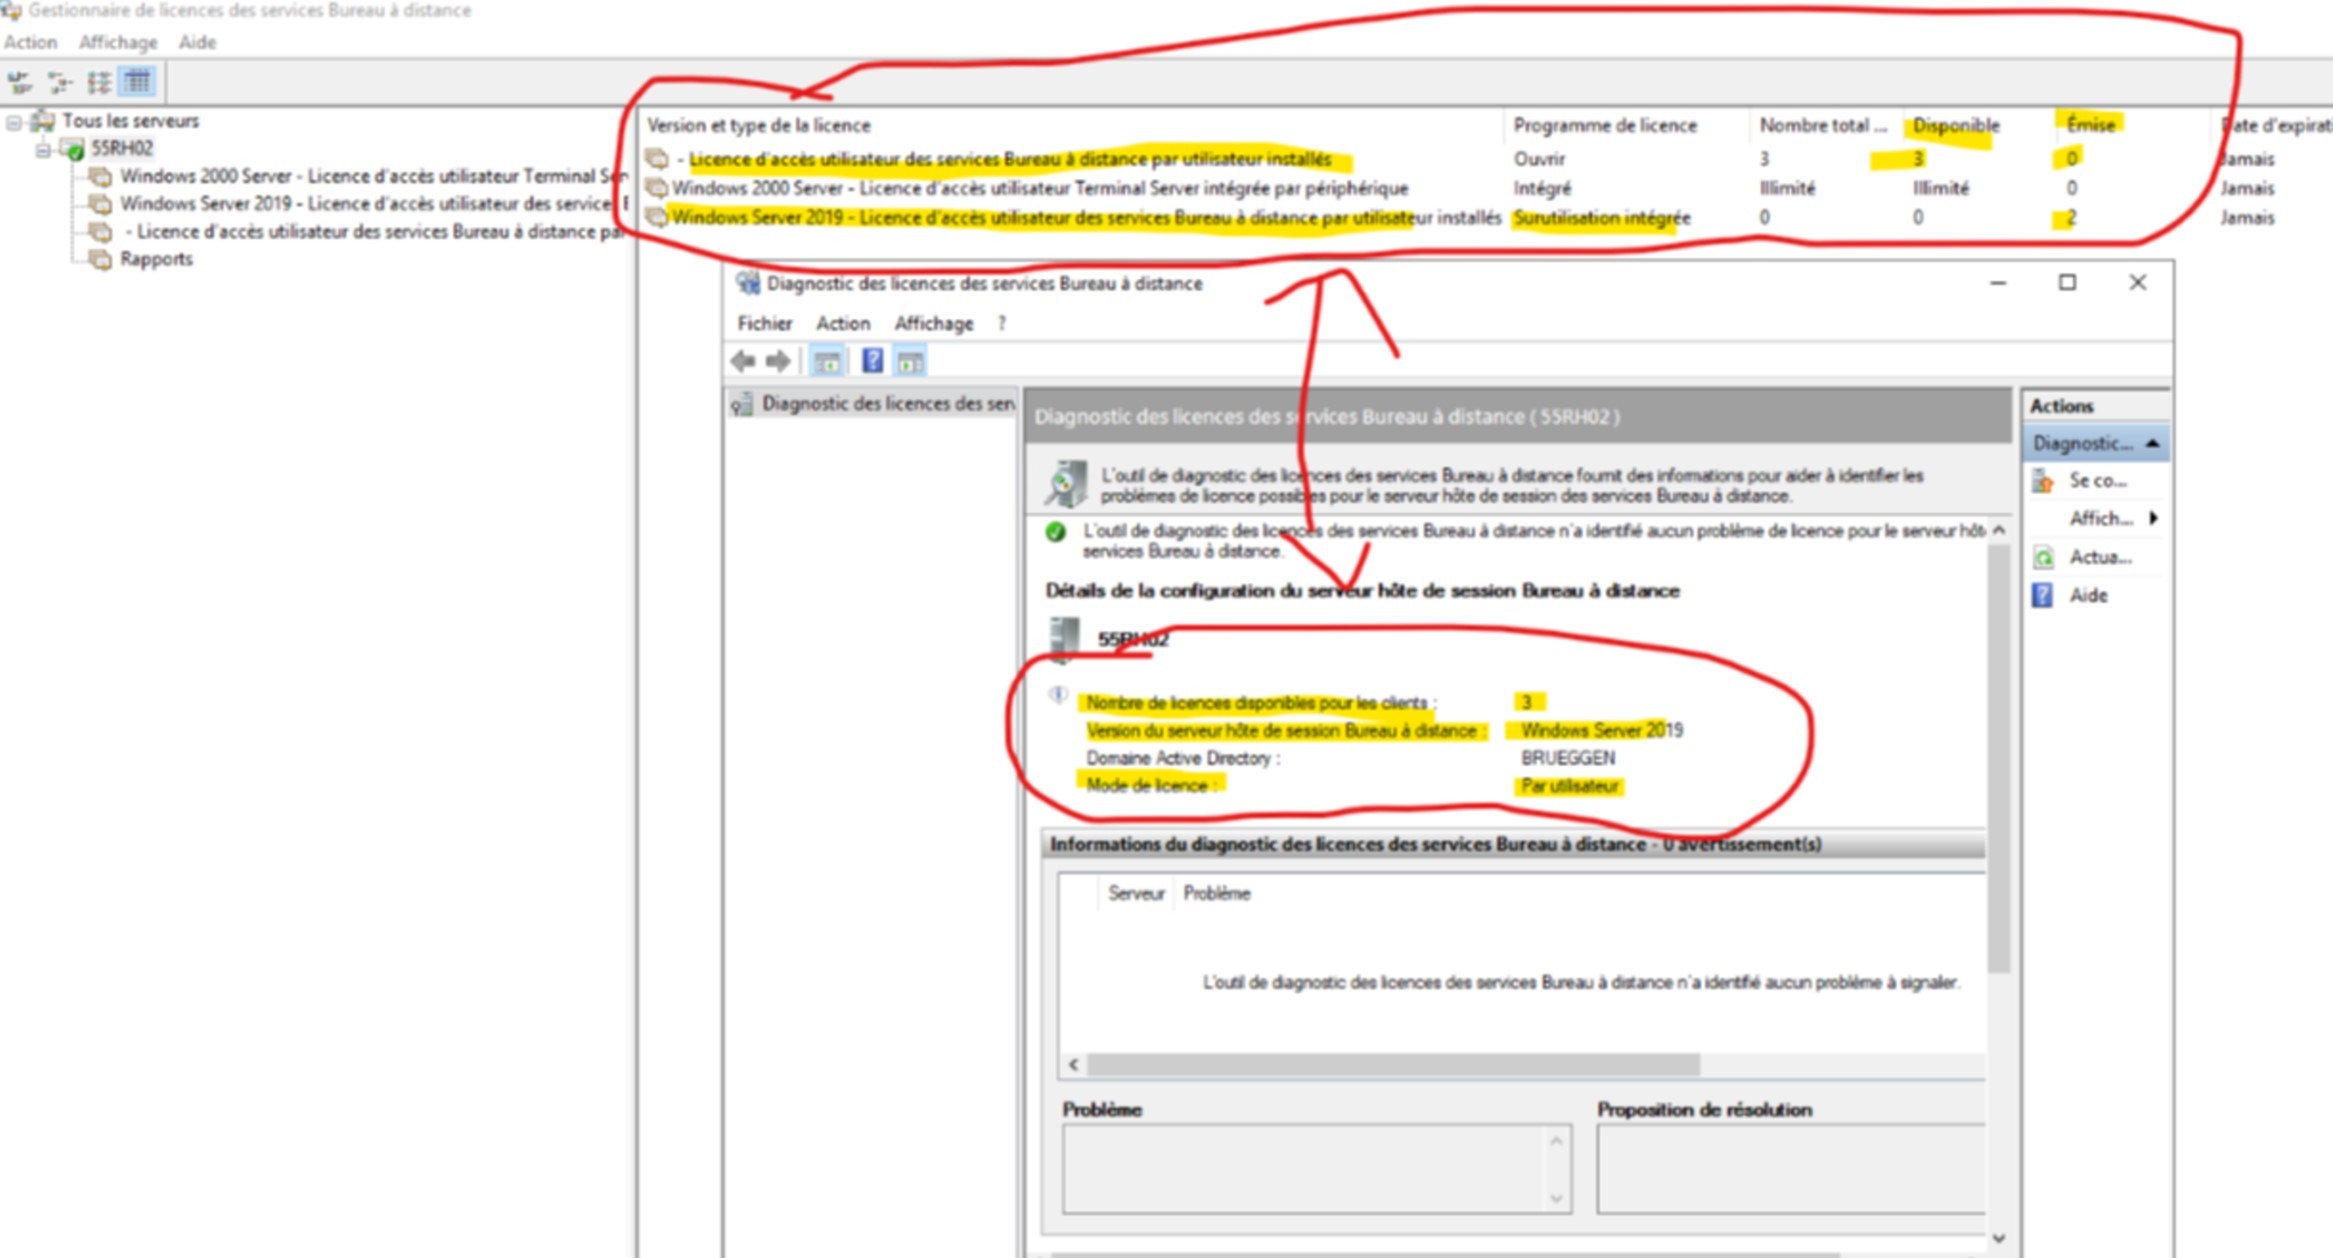Open the Affichage menu in the Diagnostic window
The image size is (2333, 1258).
pyautogui.click(x=933, y=323)
